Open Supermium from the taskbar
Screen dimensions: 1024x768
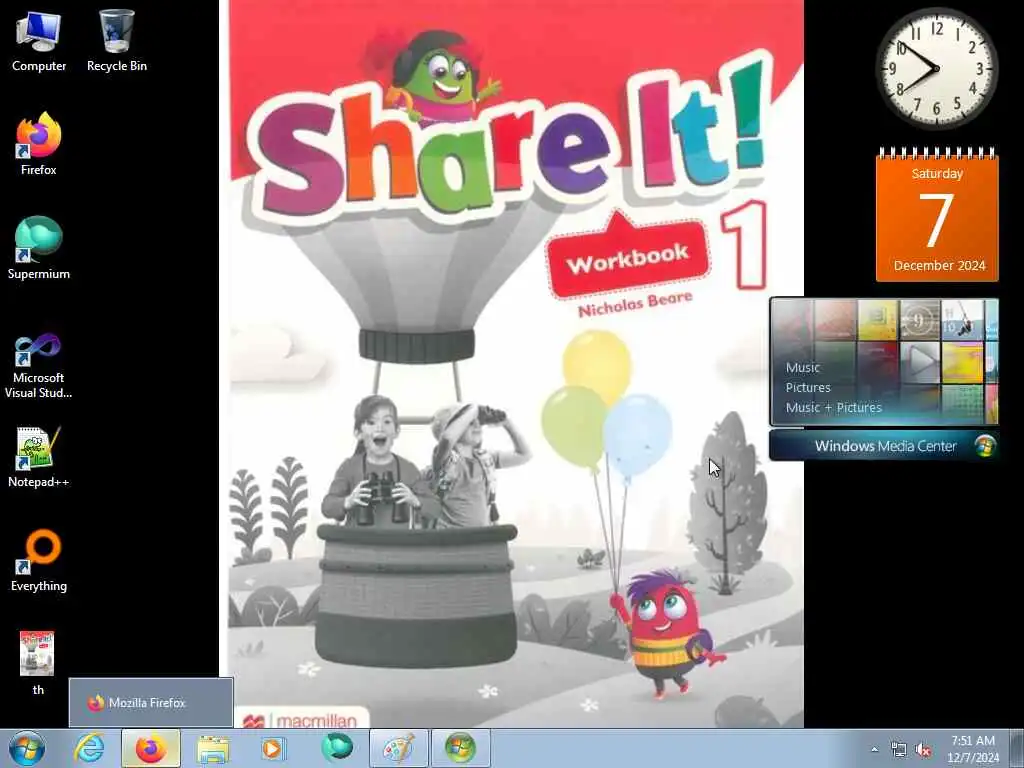click(336, 748)
